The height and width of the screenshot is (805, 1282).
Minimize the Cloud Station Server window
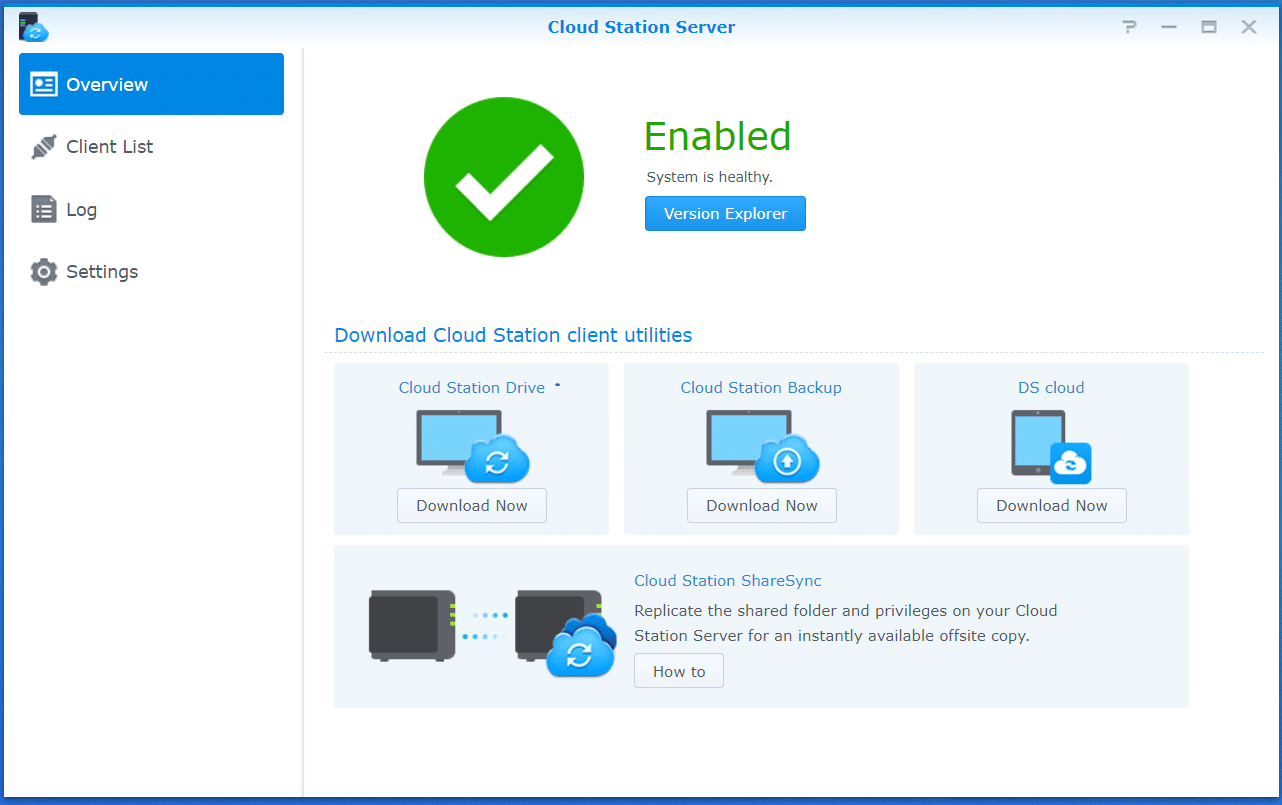[1169, 27]
